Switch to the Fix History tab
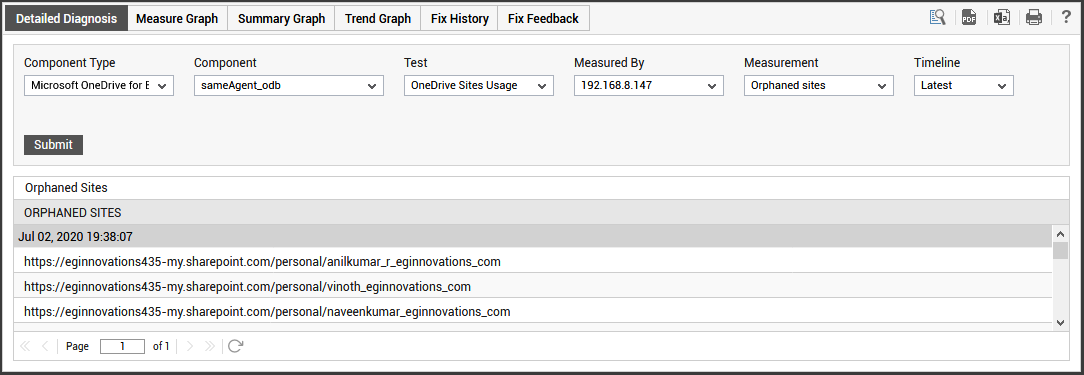The height and width of the screenshot is (375, 1084). point(459,19)
